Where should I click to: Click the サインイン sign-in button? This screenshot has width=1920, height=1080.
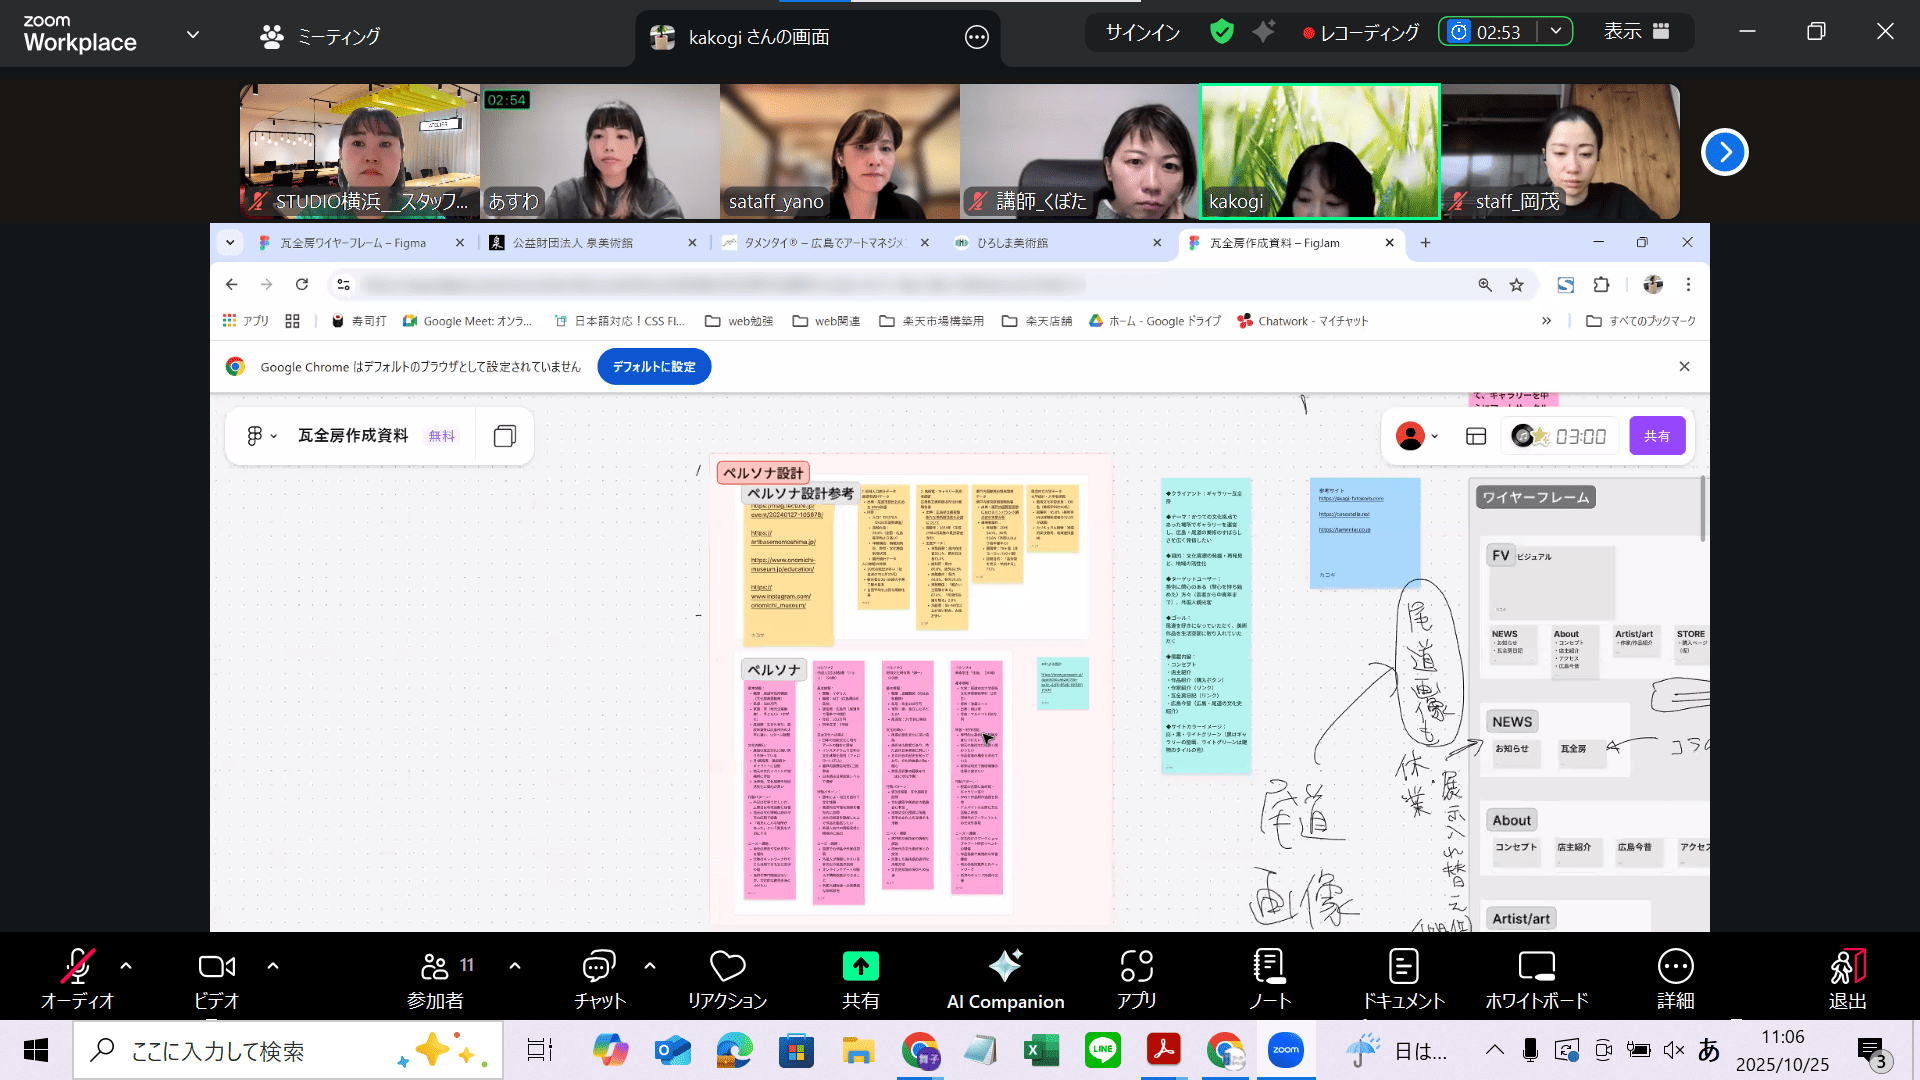[x=1142, y=32]
